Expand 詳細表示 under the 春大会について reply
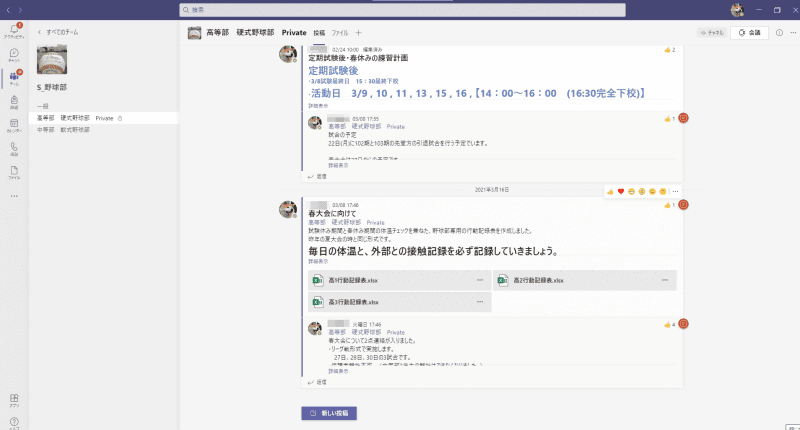The height and width of the screenshot is (430, 800). 338,371
